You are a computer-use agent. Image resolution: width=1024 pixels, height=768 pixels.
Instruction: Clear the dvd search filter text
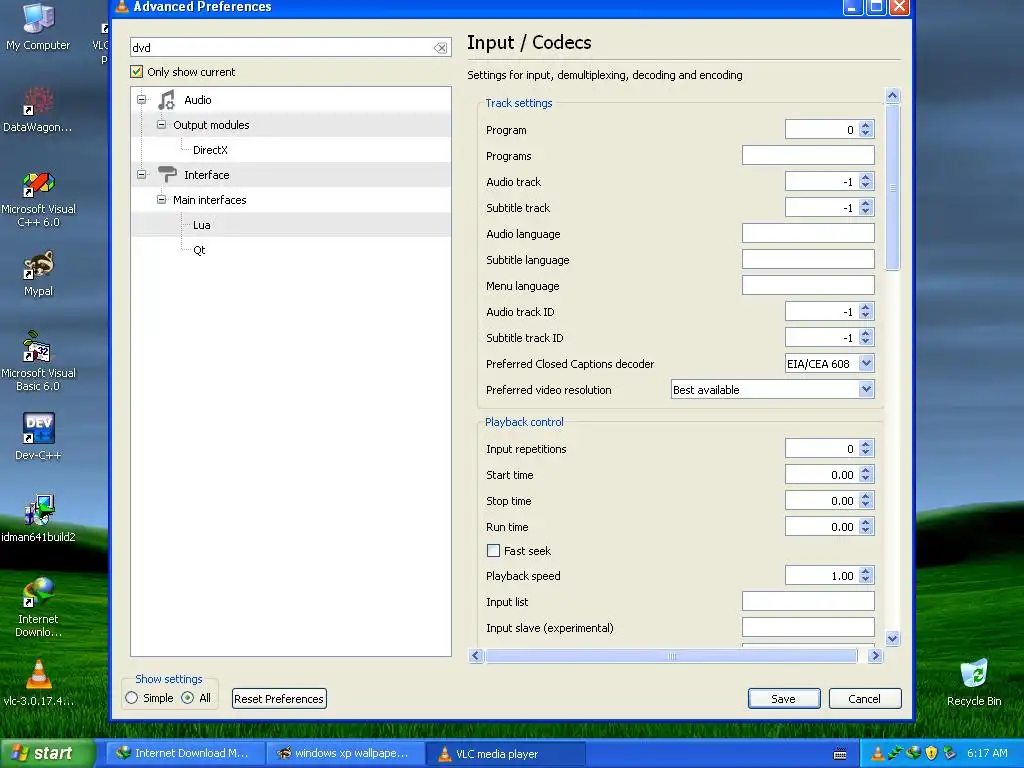(x=441, y=48)
